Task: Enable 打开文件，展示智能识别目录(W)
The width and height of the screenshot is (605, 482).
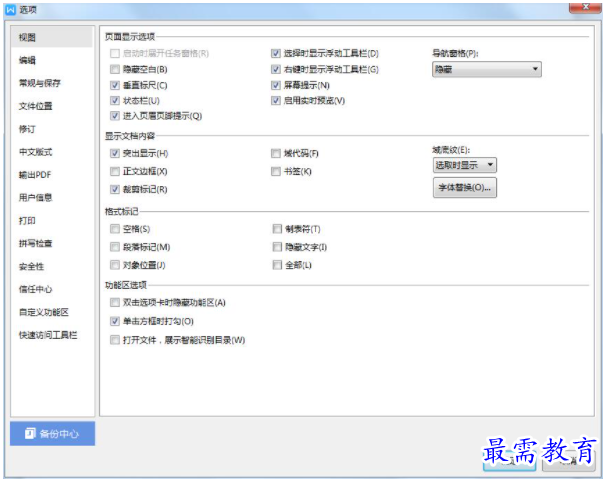Action: click(115, 340)
